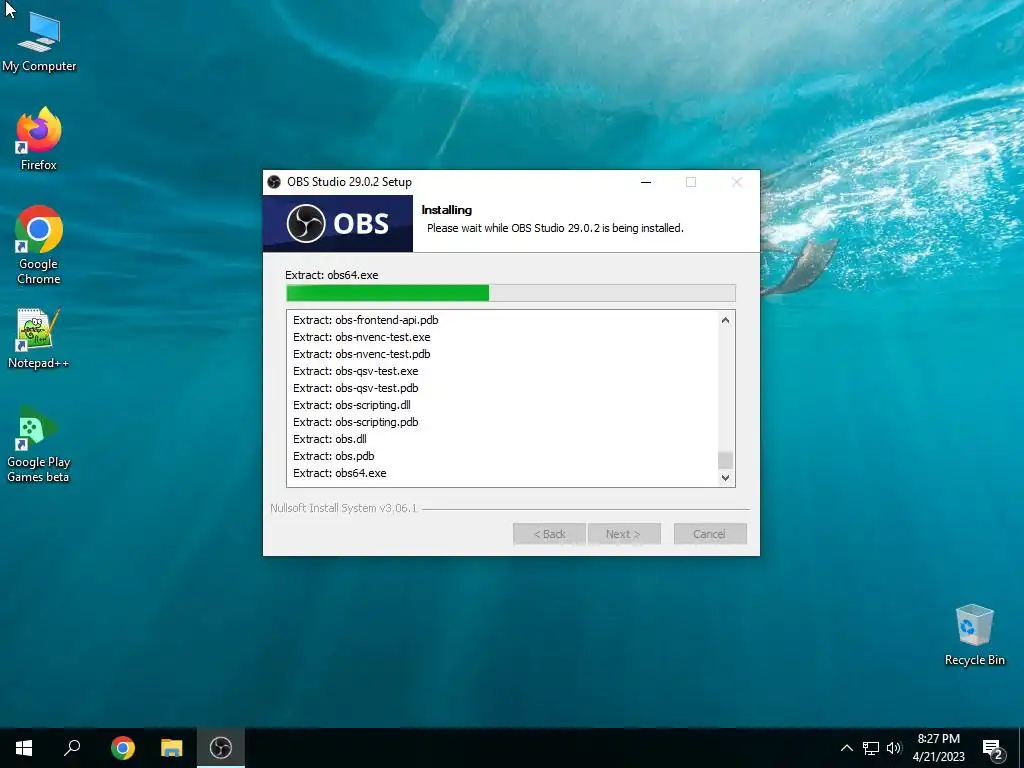This screenshot has height=768, width=1024.
Task: Click the green installation progress bar
Action: pyautogui.click(x=511, y=293)
